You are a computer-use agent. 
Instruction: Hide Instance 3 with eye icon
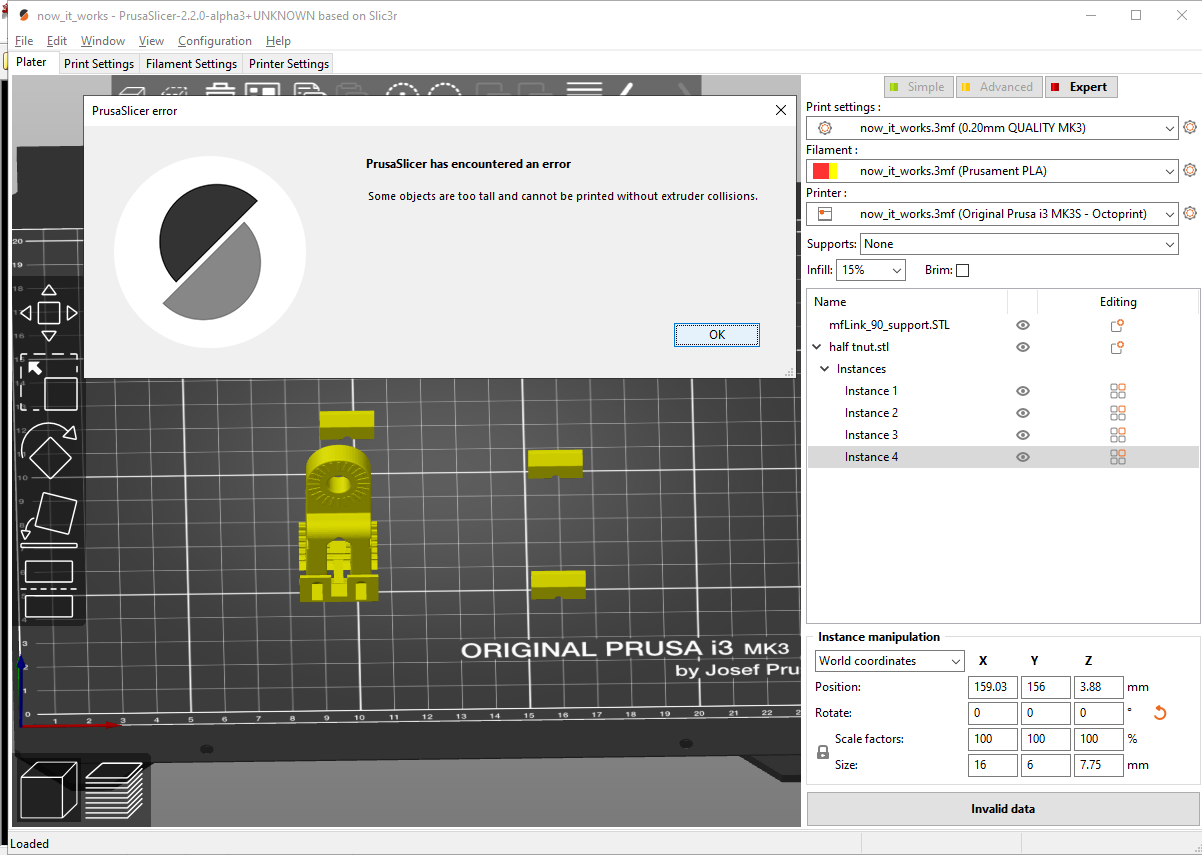[1023, 435]
